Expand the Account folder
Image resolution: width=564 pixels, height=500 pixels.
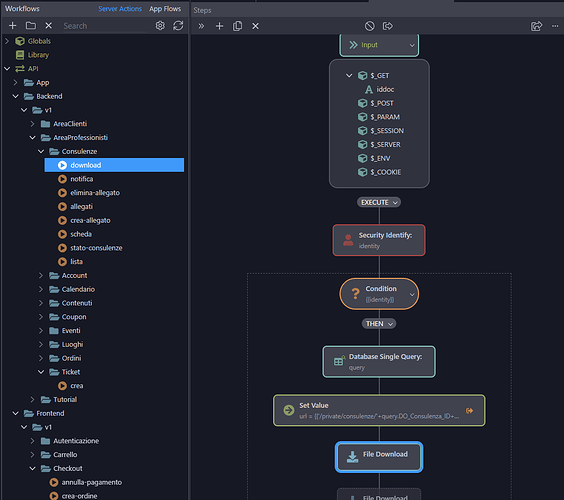pyautogui.click(x=41, y=276)
